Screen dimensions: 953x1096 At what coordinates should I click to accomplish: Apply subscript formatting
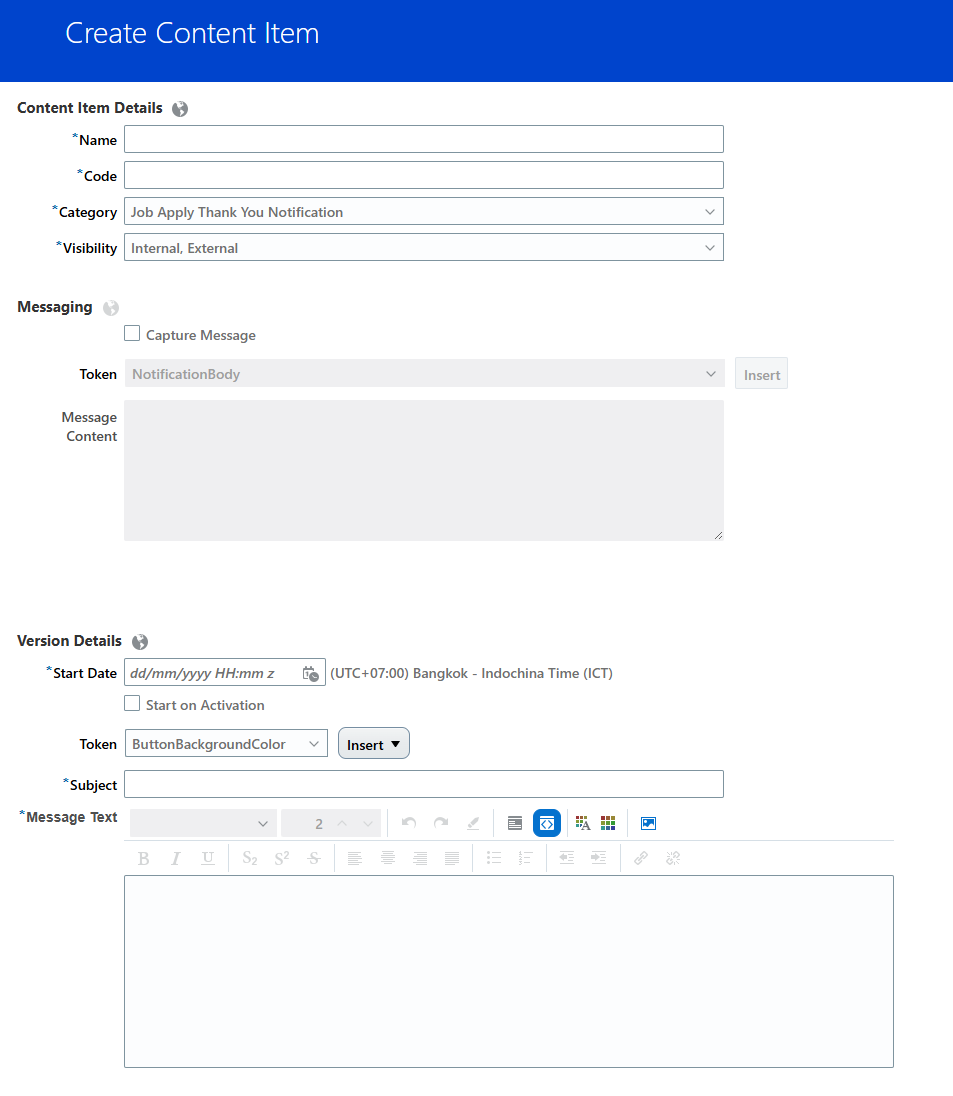click(250, 858)
